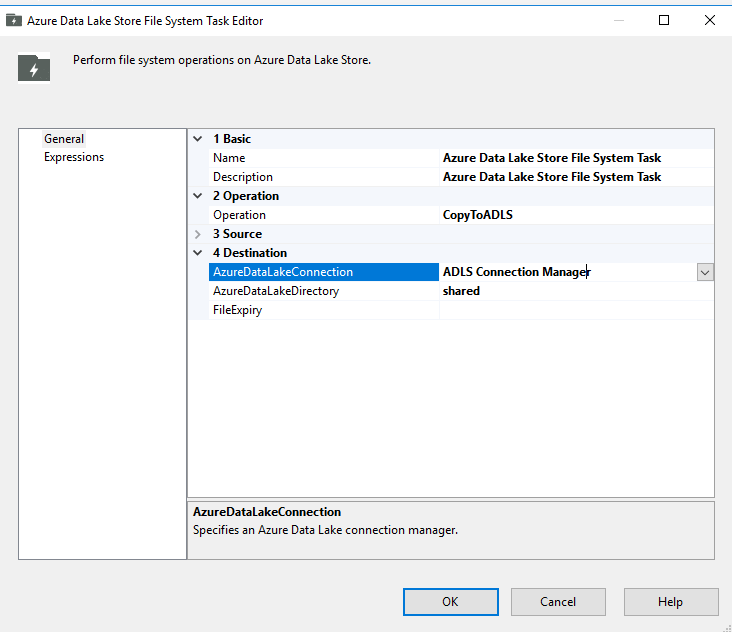Click the Cancel button
Viewport: 732px width, 632px height.
(x=558, y=602)
